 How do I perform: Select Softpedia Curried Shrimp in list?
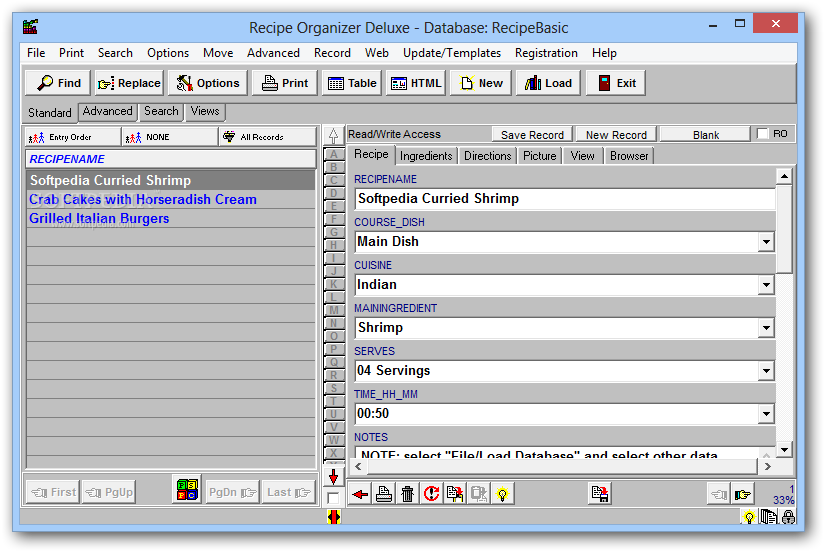click(x=171, y=180)
